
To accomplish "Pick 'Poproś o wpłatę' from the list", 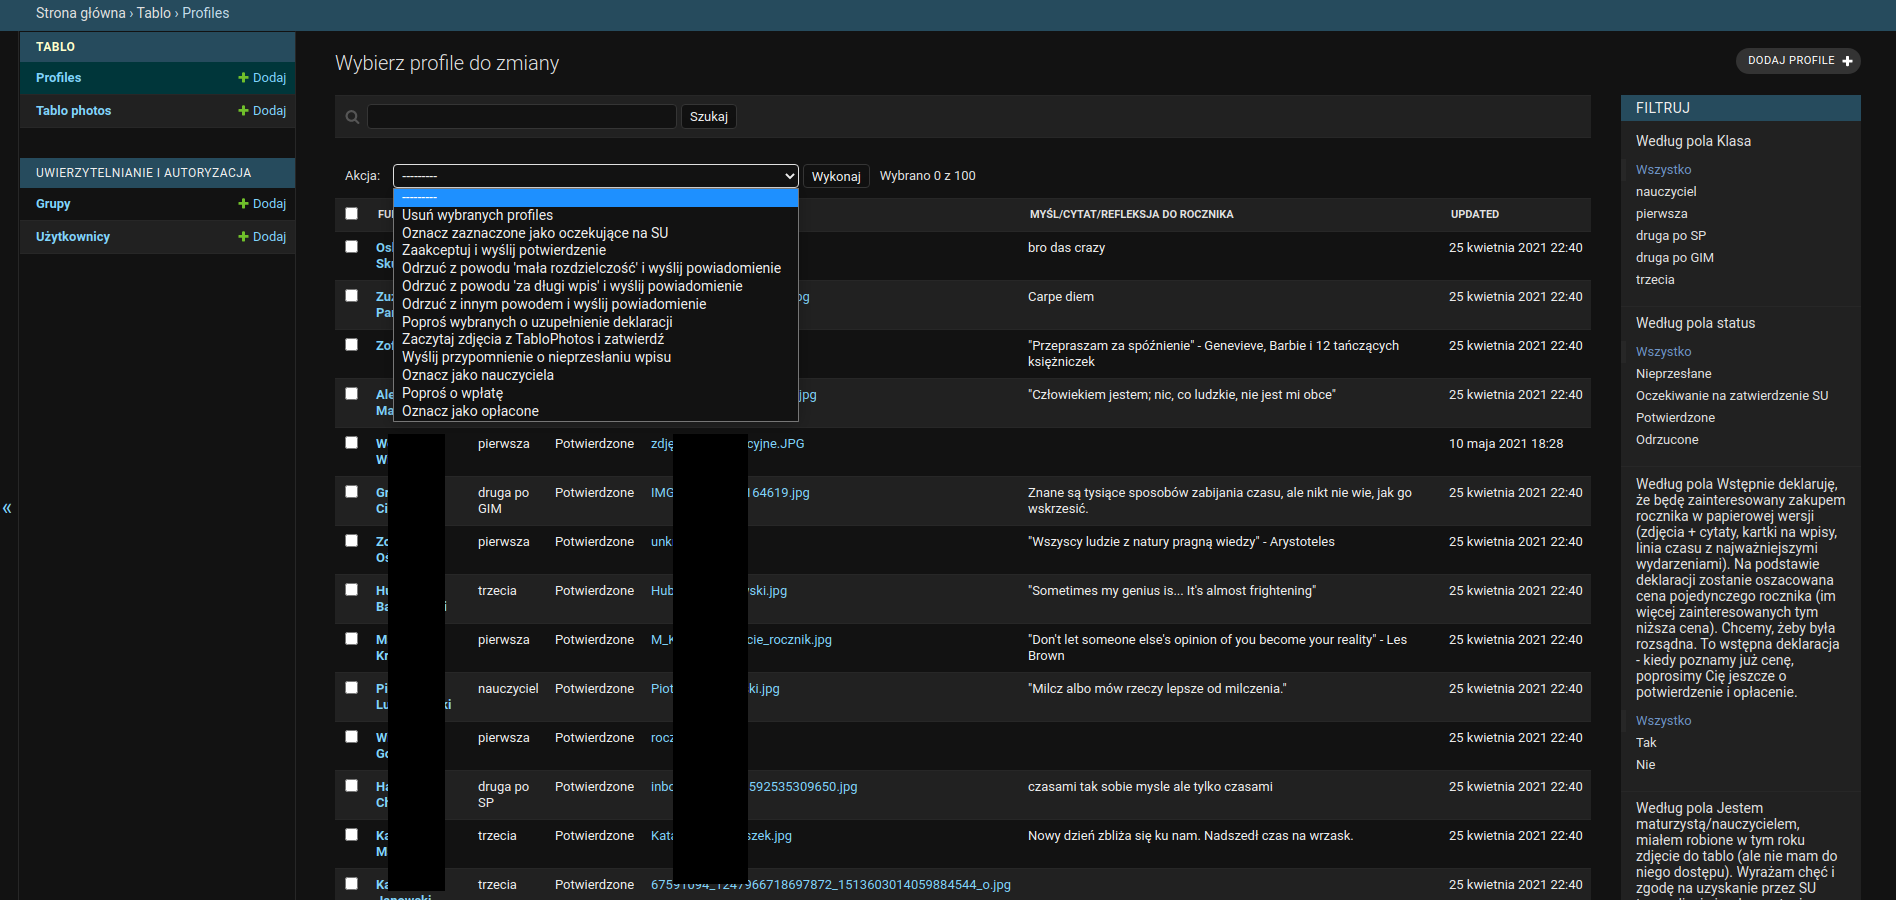I will coord(452,393).
